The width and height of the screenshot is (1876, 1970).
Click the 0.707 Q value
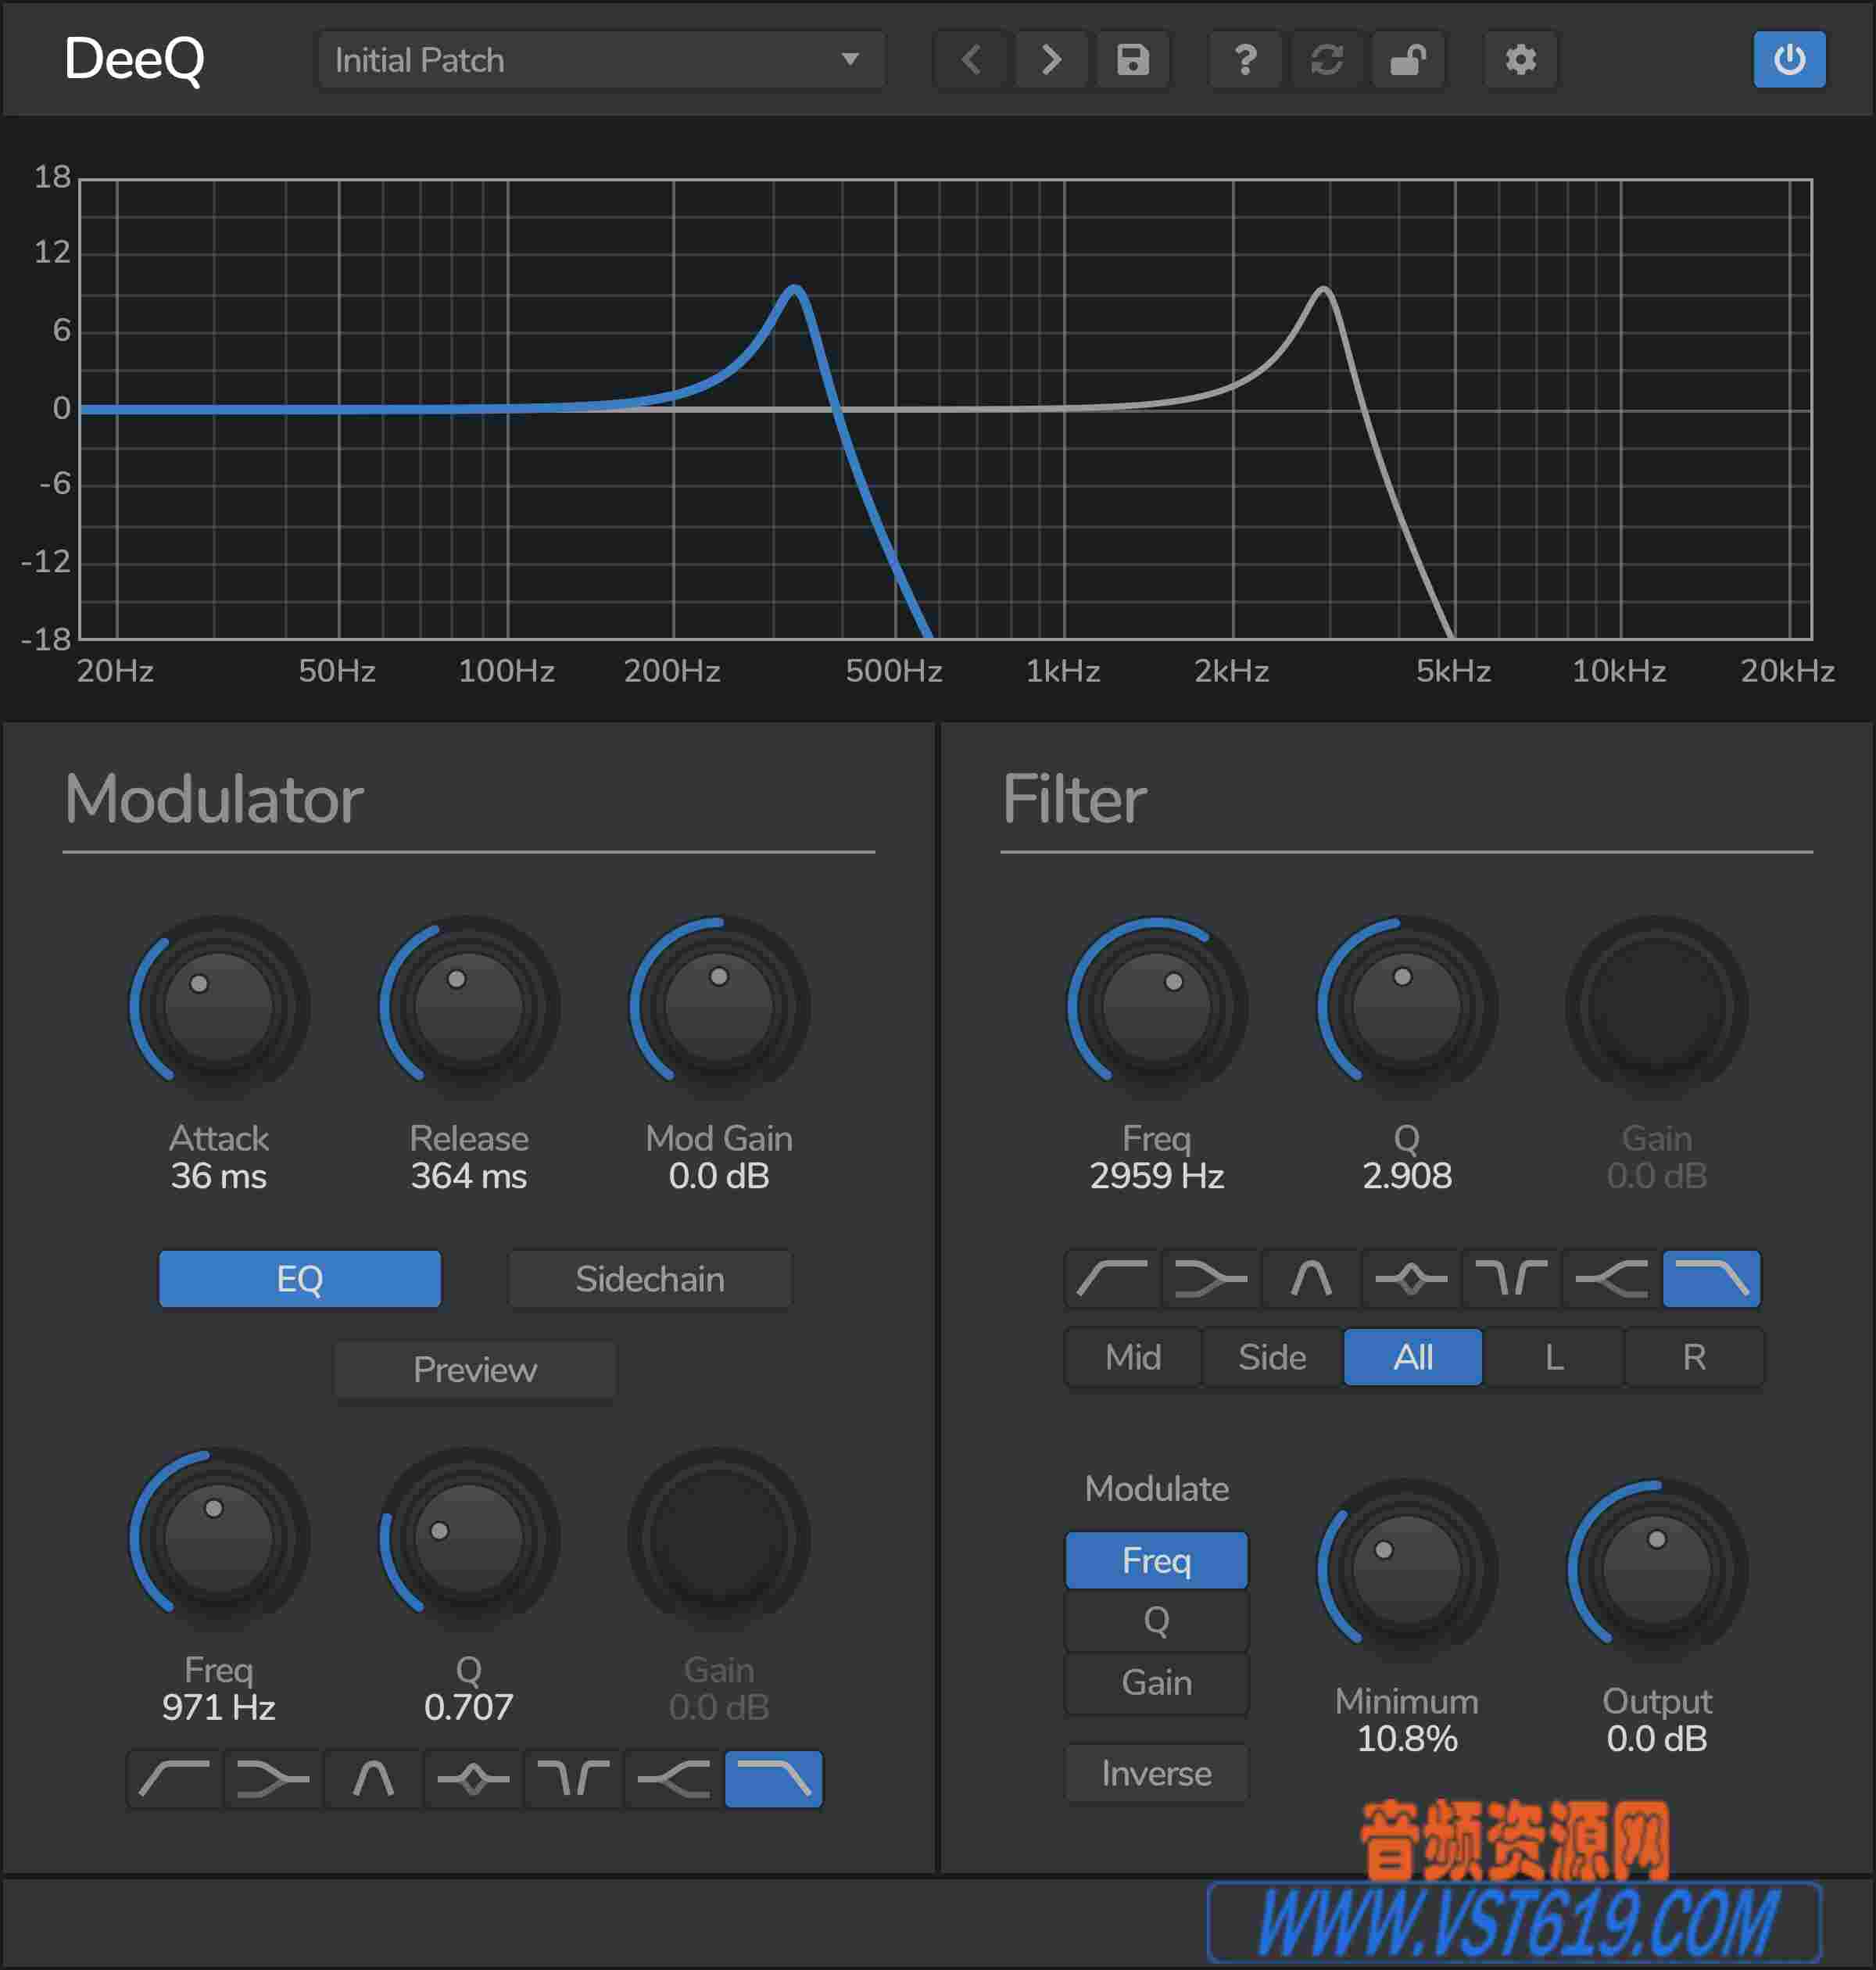pyautogui.click(x=469, y=1707)
